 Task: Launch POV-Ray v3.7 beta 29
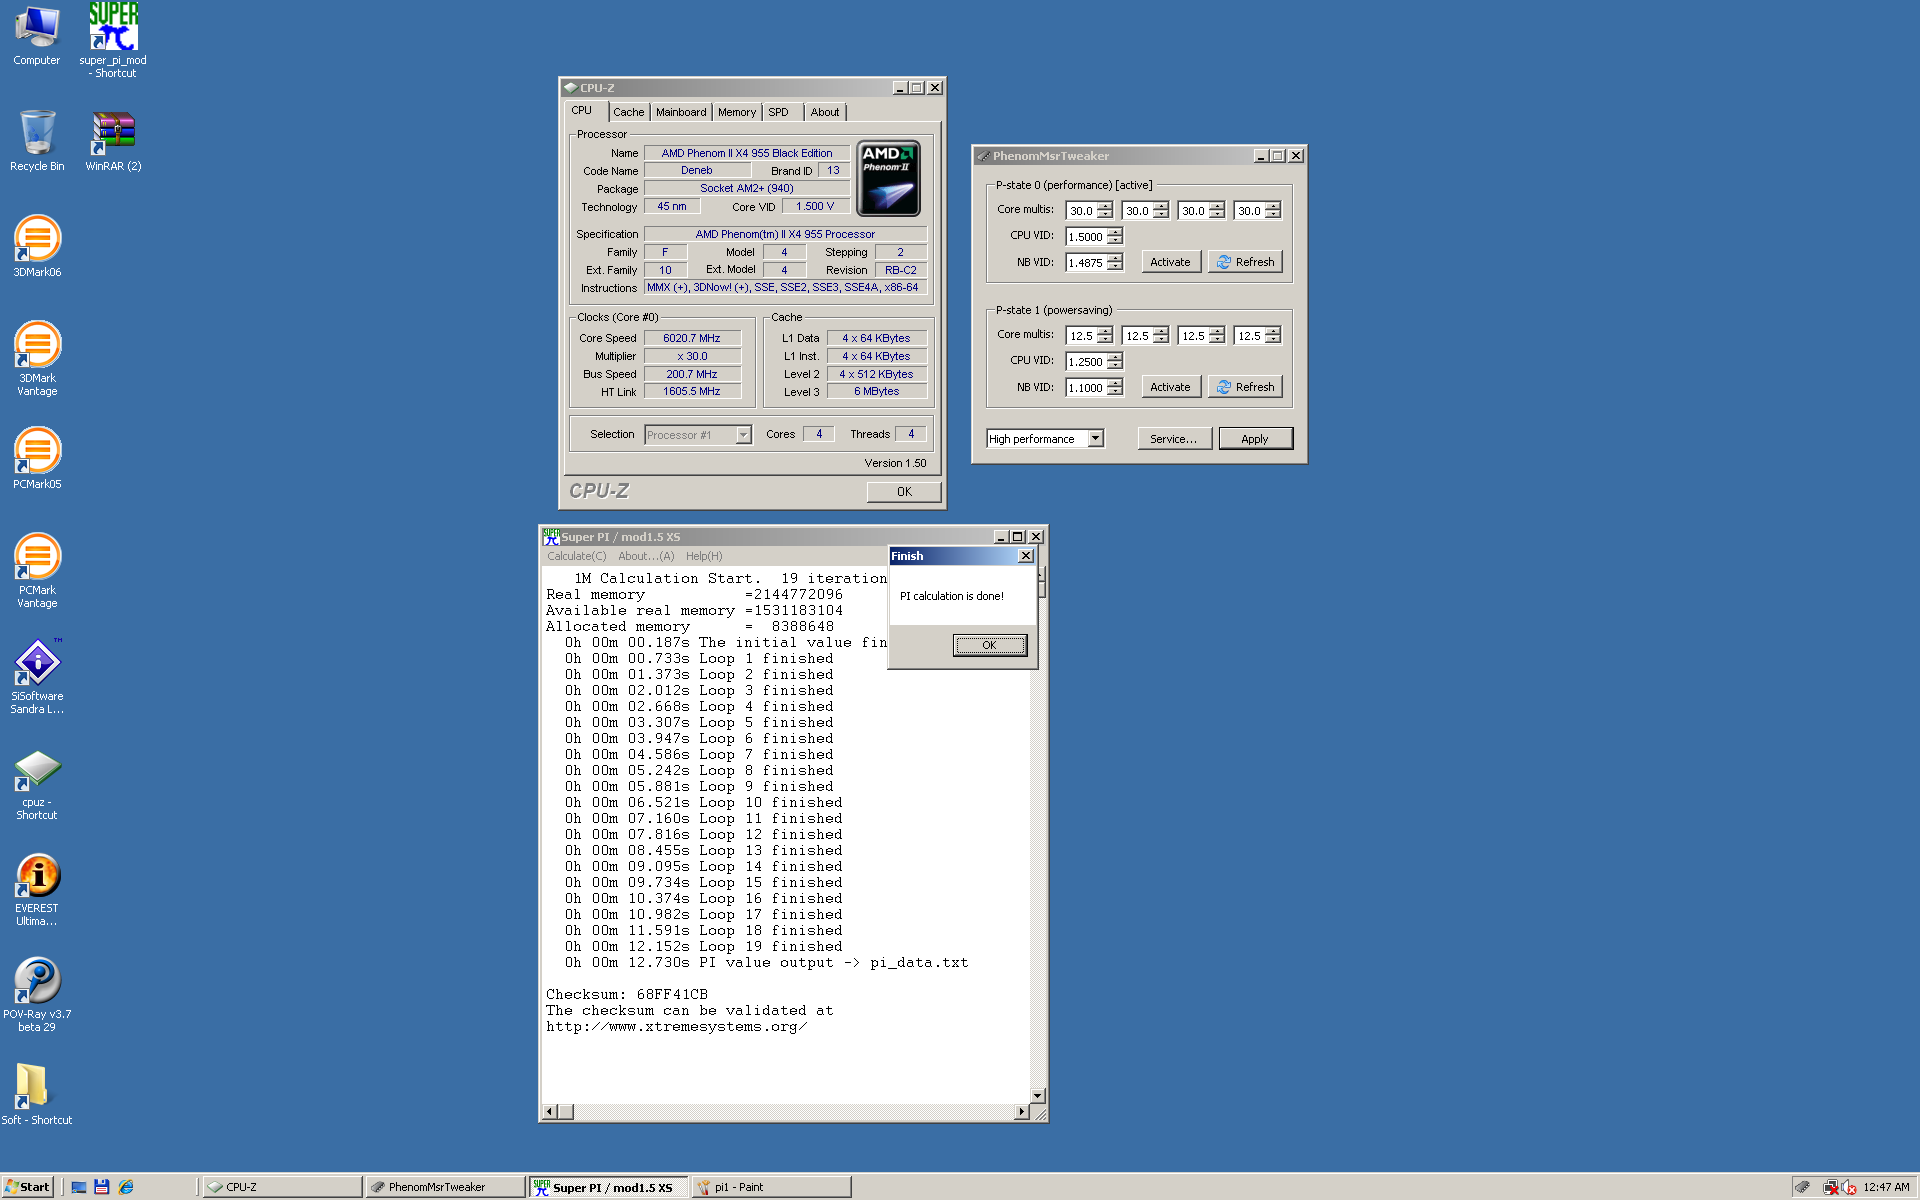(37, 995)
